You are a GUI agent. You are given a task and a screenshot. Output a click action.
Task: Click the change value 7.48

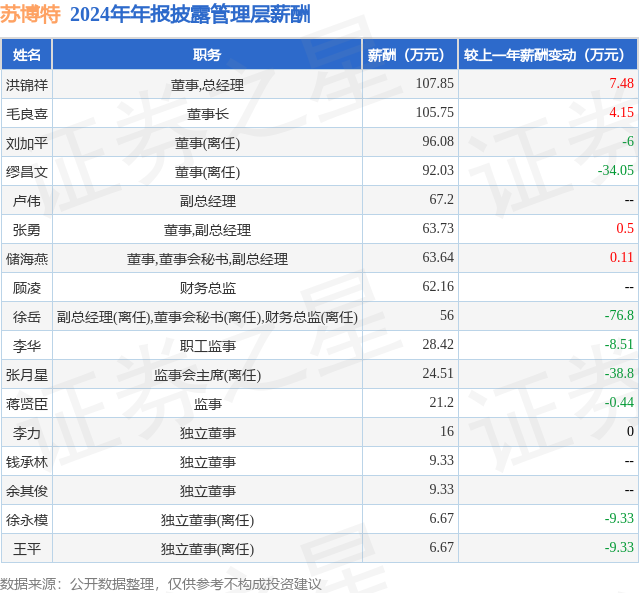[621, 84]
